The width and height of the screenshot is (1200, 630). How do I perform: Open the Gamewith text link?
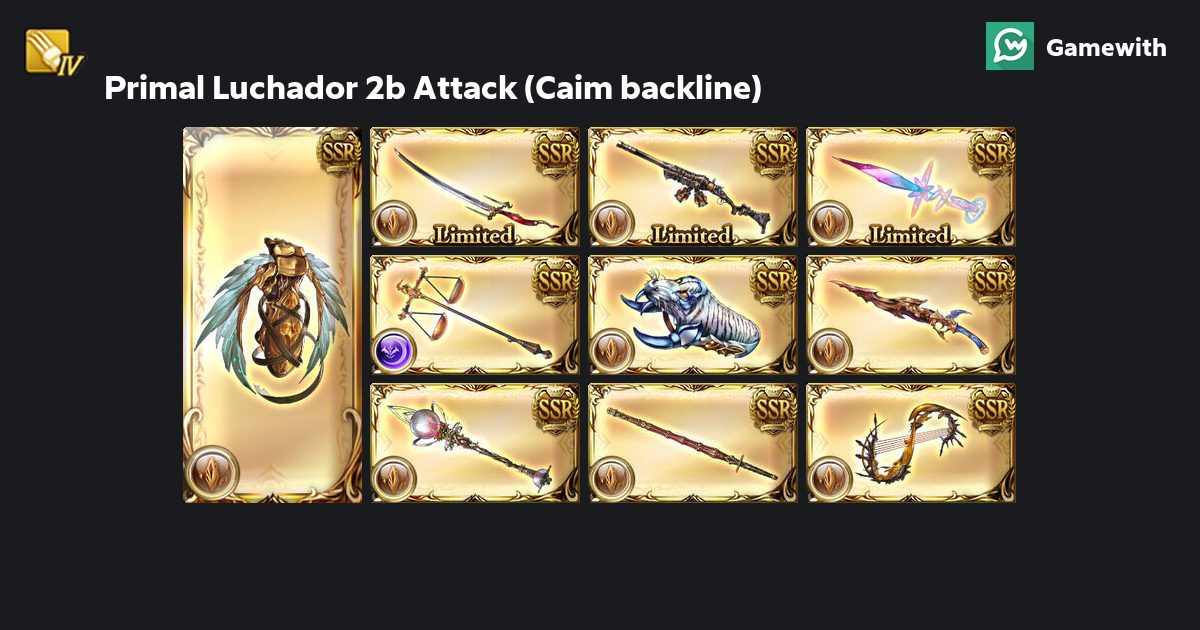coord(1106,47)
